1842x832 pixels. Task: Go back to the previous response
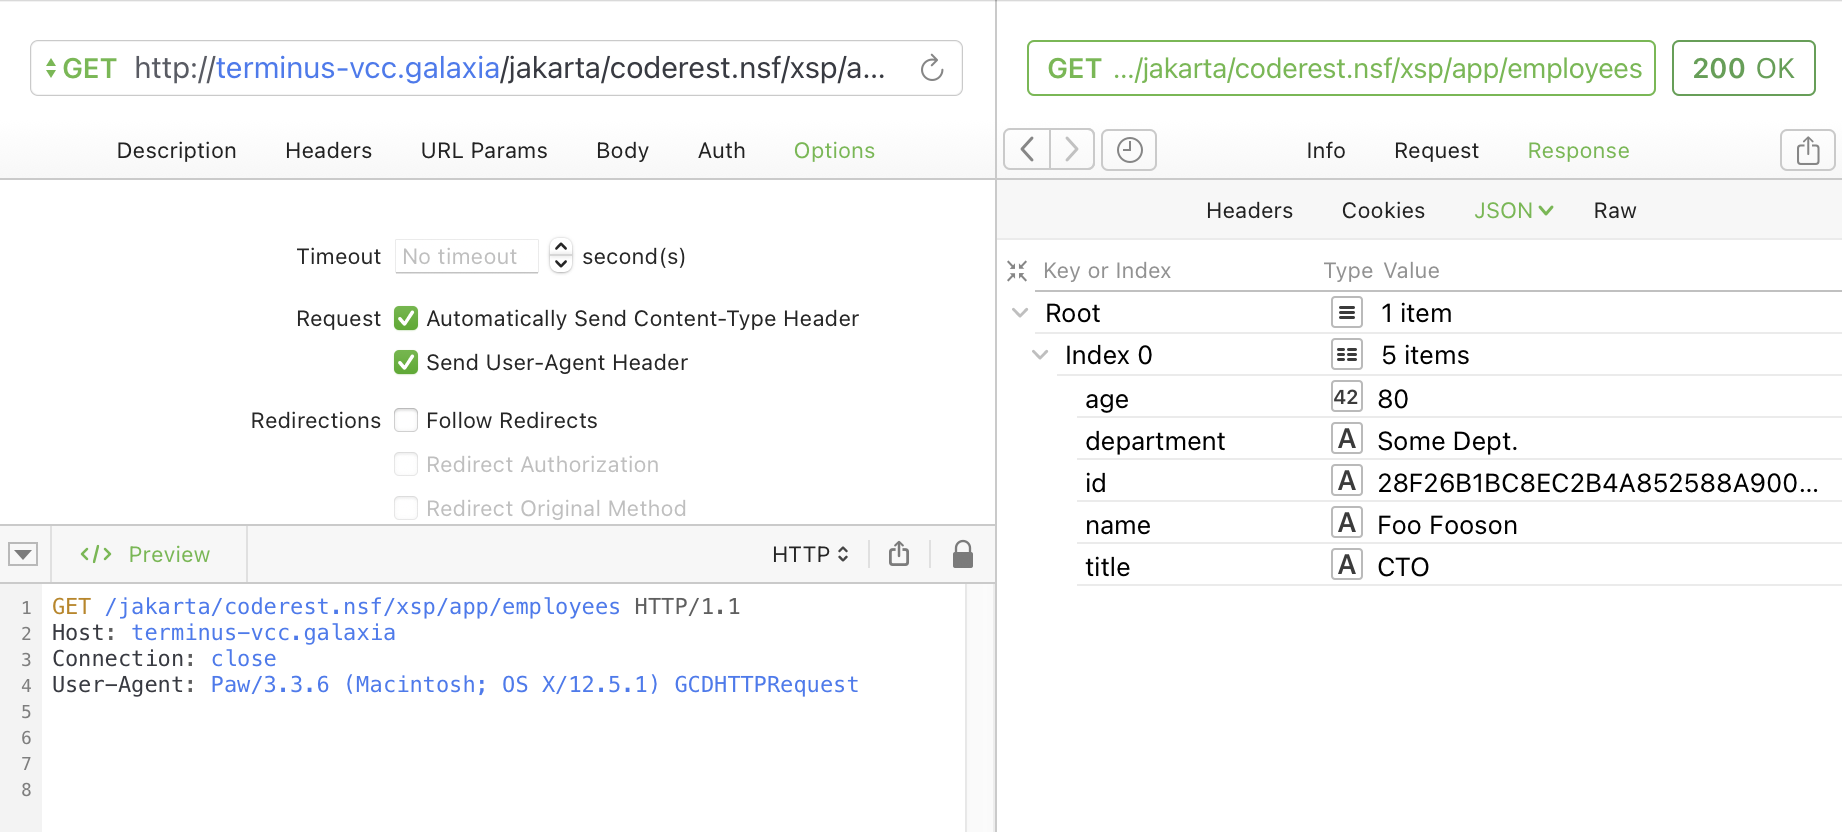1027,150
